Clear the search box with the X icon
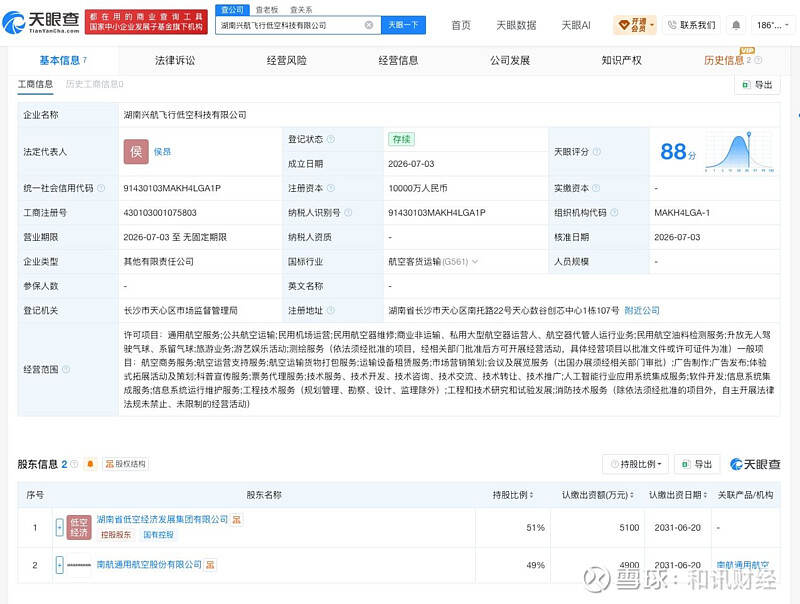This screenshot has width=800, height=604. (368, 25)
